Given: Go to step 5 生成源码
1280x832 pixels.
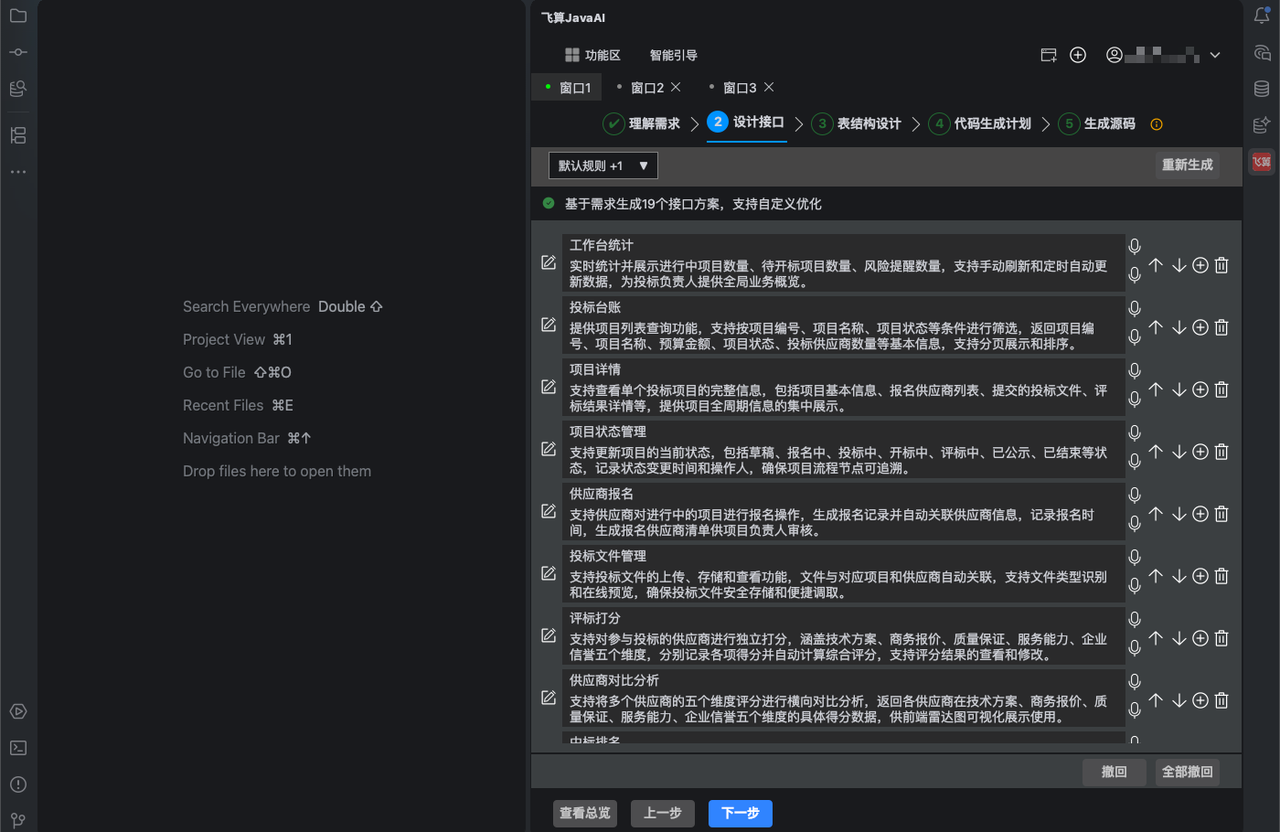Looking at the screenshot, I should 1097,124.
